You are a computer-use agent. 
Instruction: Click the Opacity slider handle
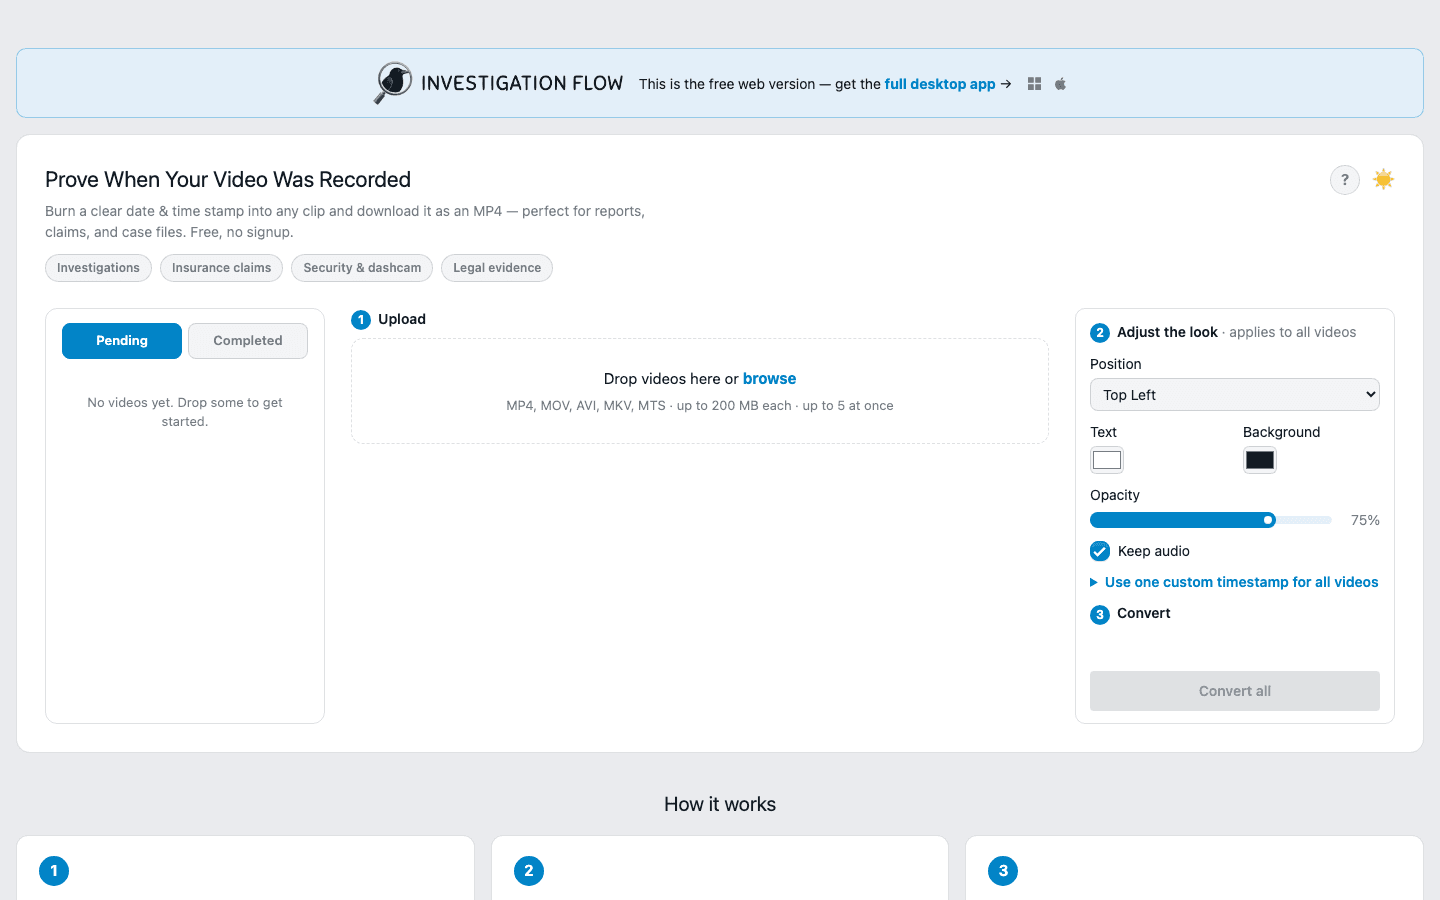1268,520
